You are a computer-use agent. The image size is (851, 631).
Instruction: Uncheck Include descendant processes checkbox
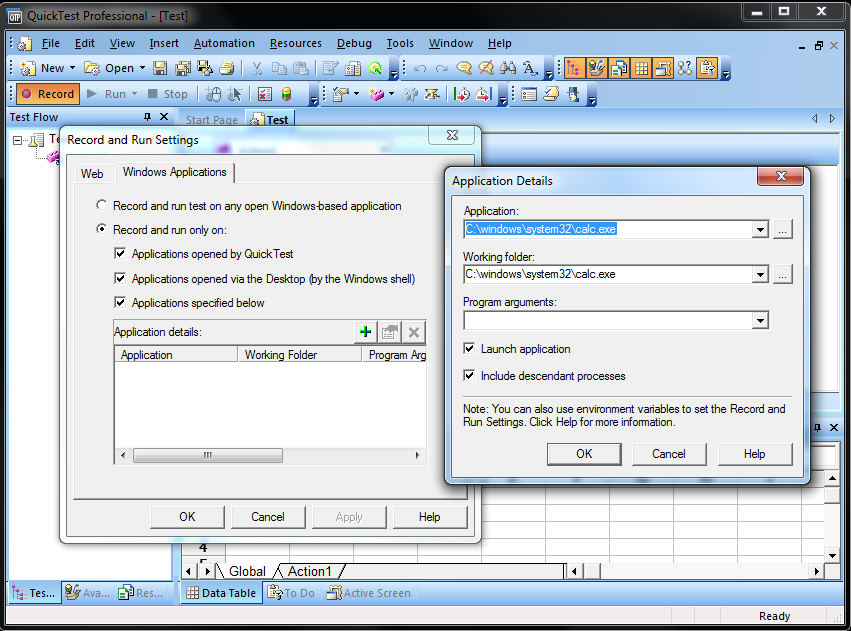[x=469, y=375]
